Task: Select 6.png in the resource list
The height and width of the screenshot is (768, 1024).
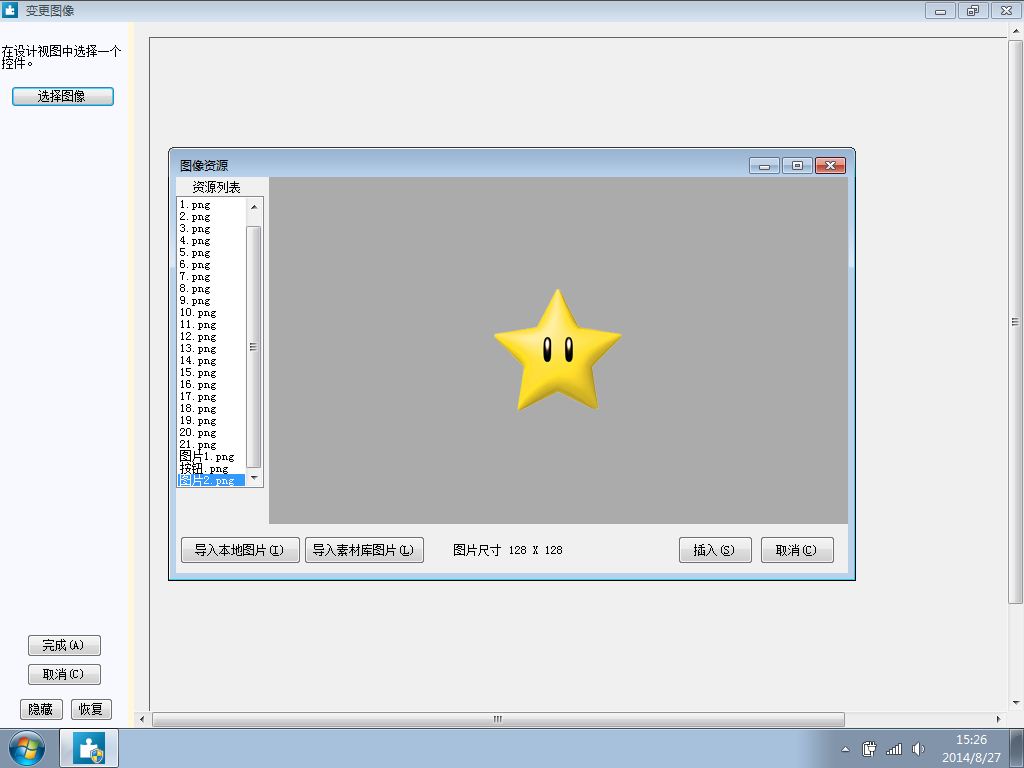Action: 211,264
